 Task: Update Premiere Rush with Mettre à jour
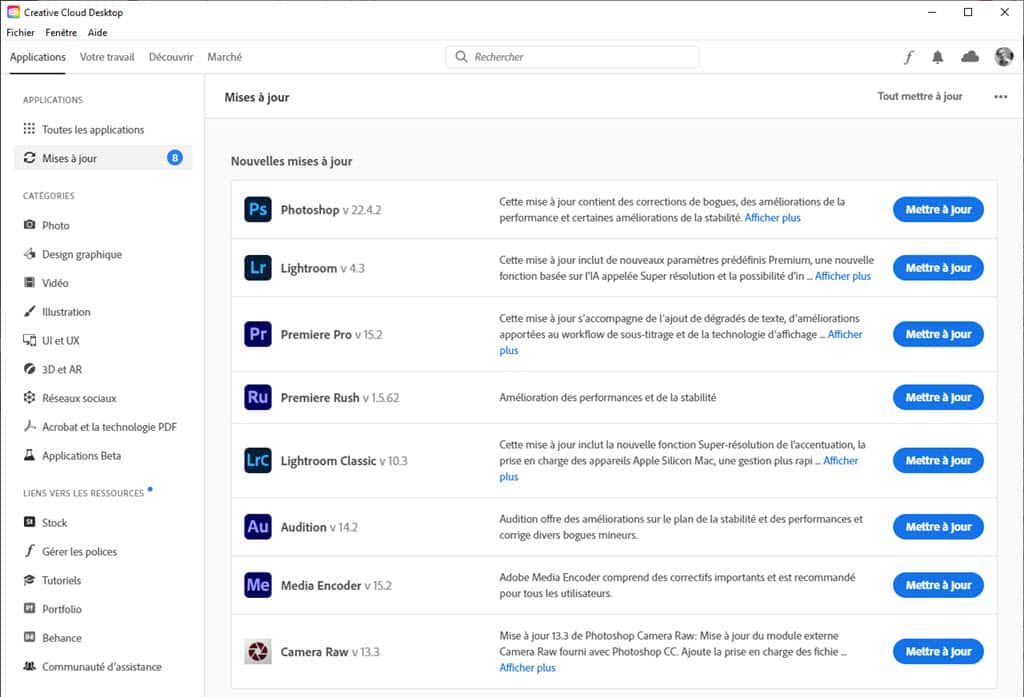(938, 397)
